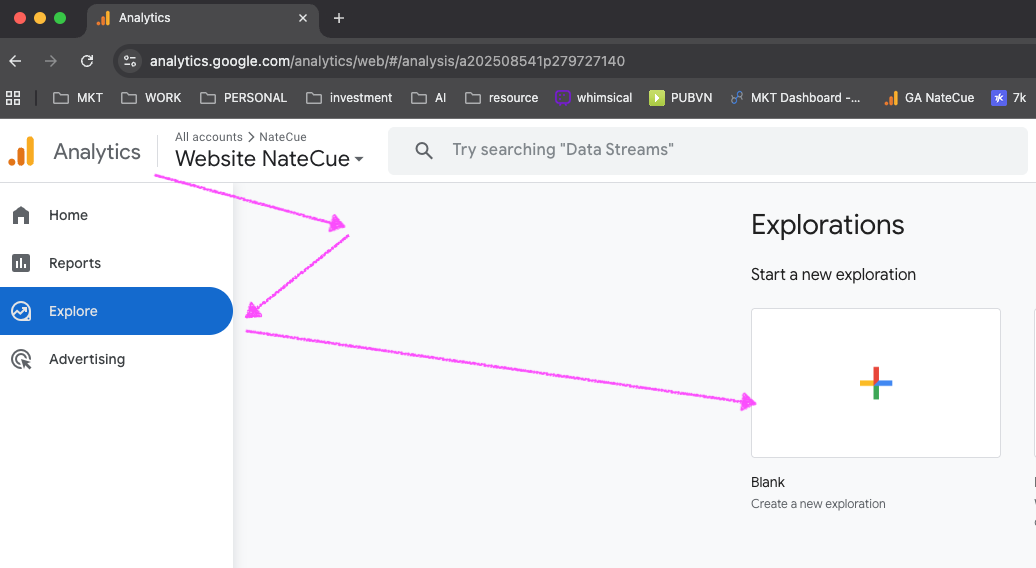Click the Google Analytics logo icon
1036x568 pixels.
pos(21,151)
